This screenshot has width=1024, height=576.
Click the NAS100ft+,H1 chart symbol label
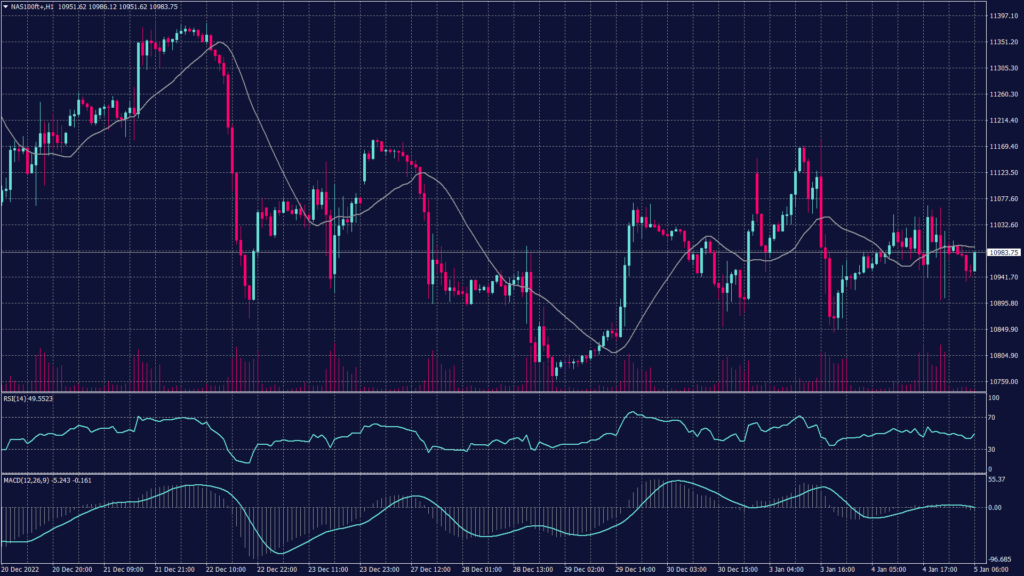point(36,7)
